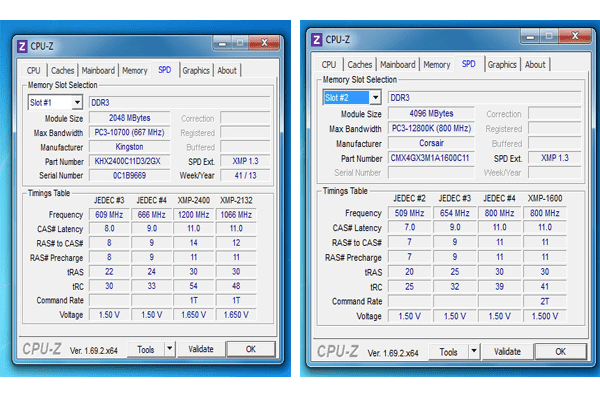
Task: Click the 4096 MBytes module size field
Action: coord(431,113)
